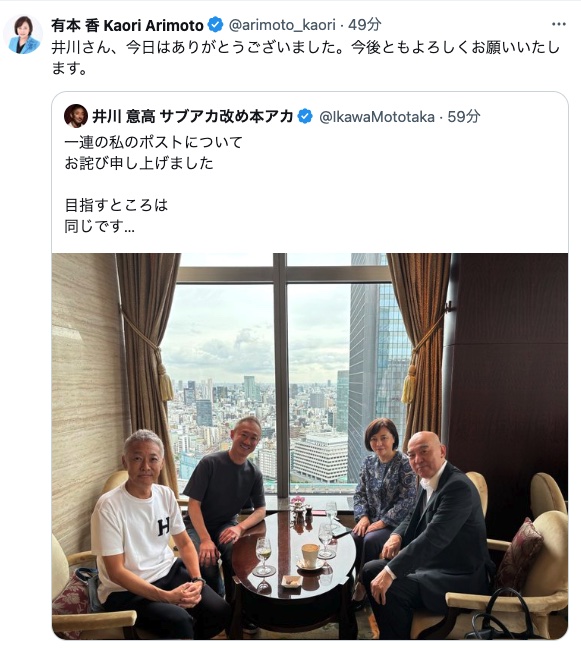
Task: Click the truncated text 同じです…
Action: click(x=100, y=226)
